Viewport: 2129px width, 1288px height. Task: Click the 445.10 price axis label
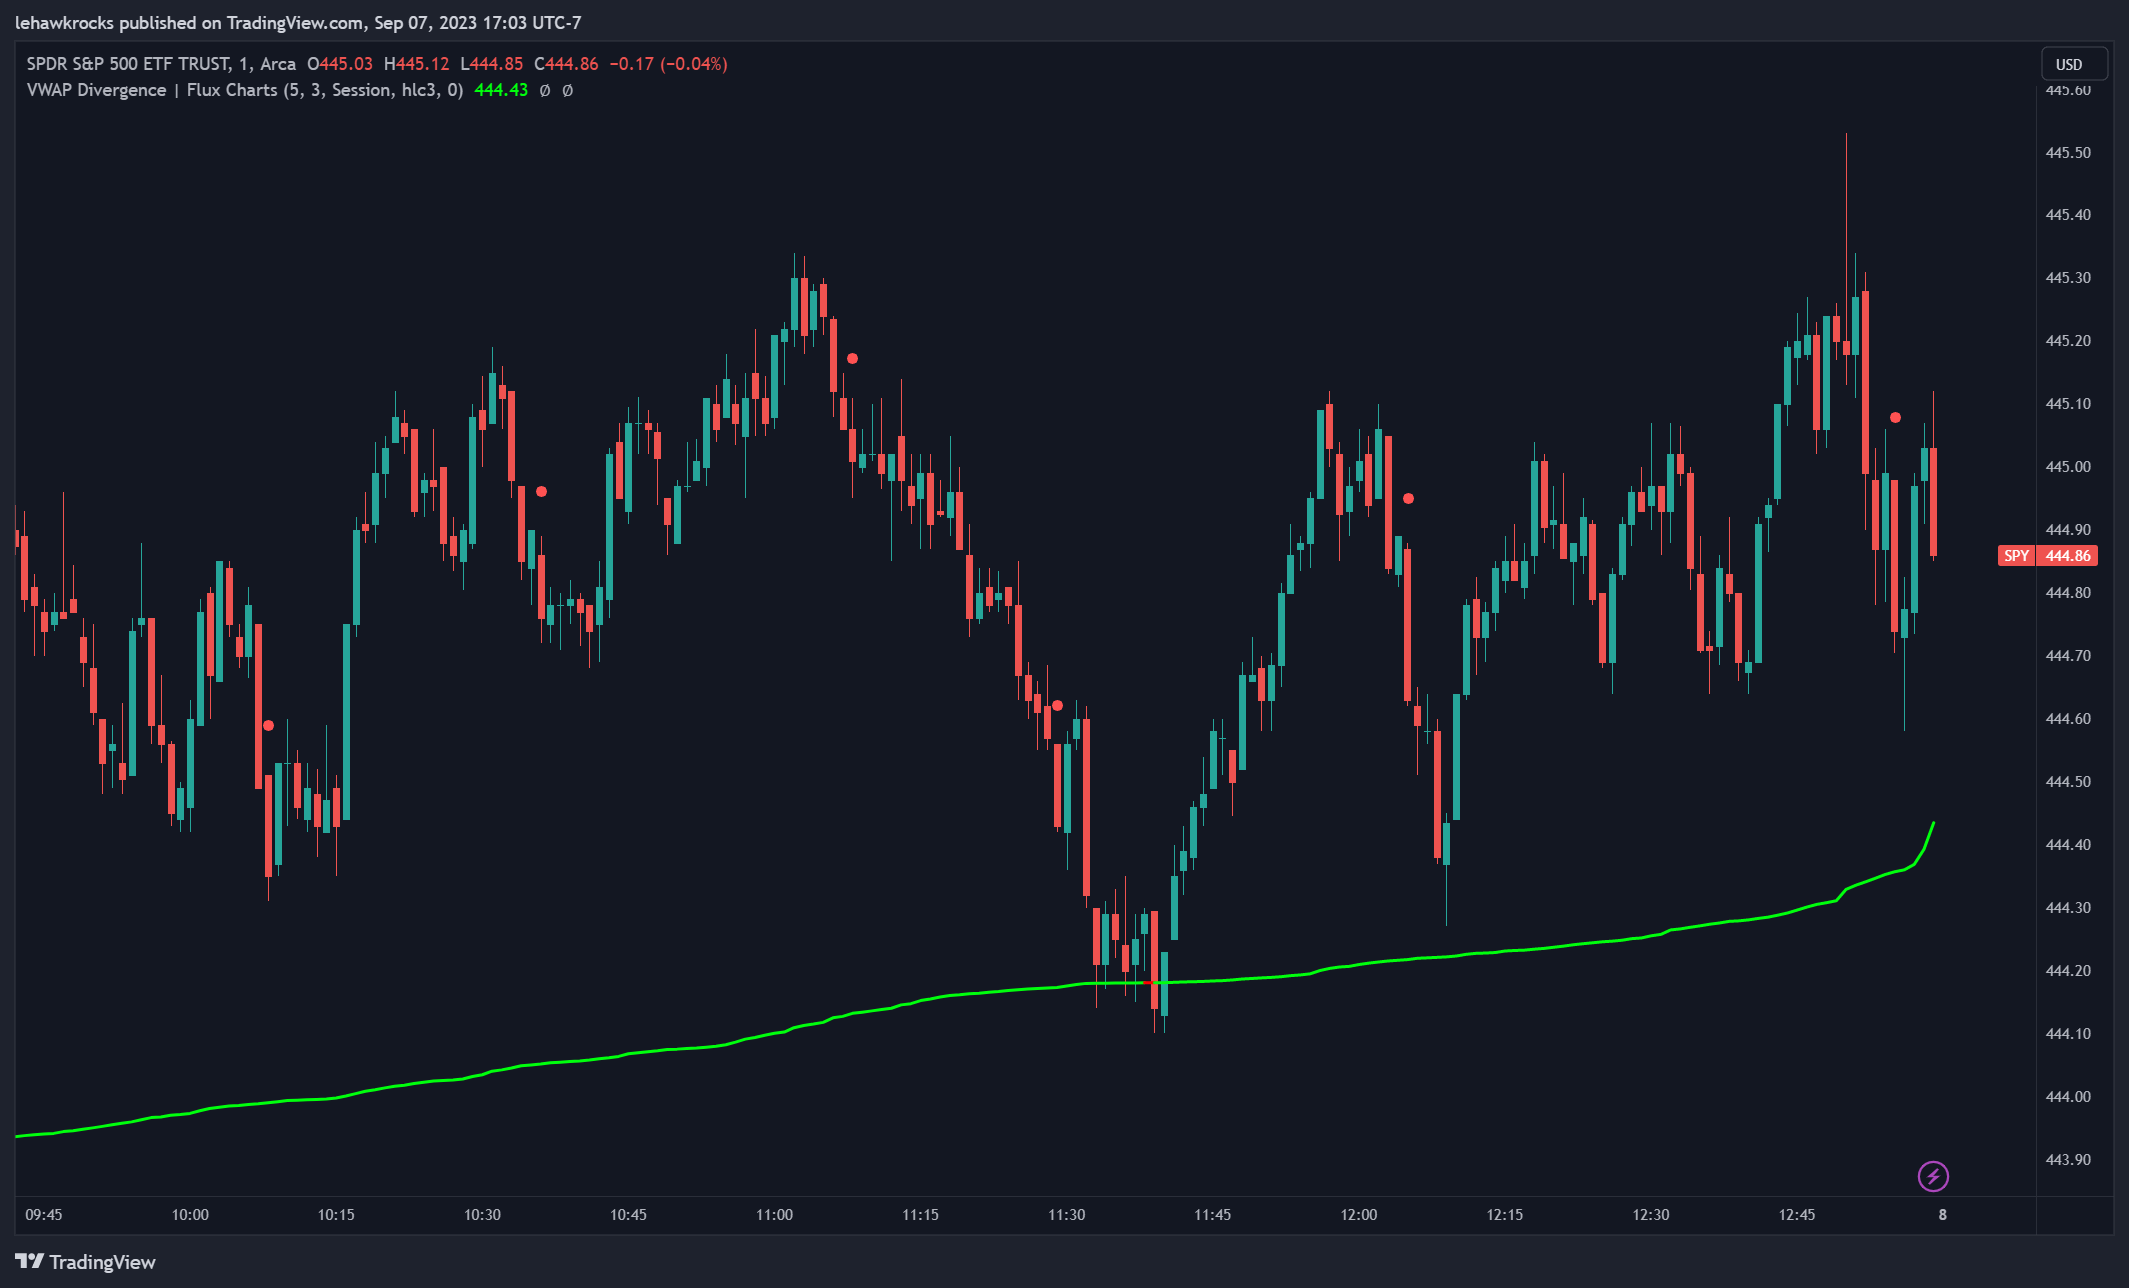click(2068, 403)
